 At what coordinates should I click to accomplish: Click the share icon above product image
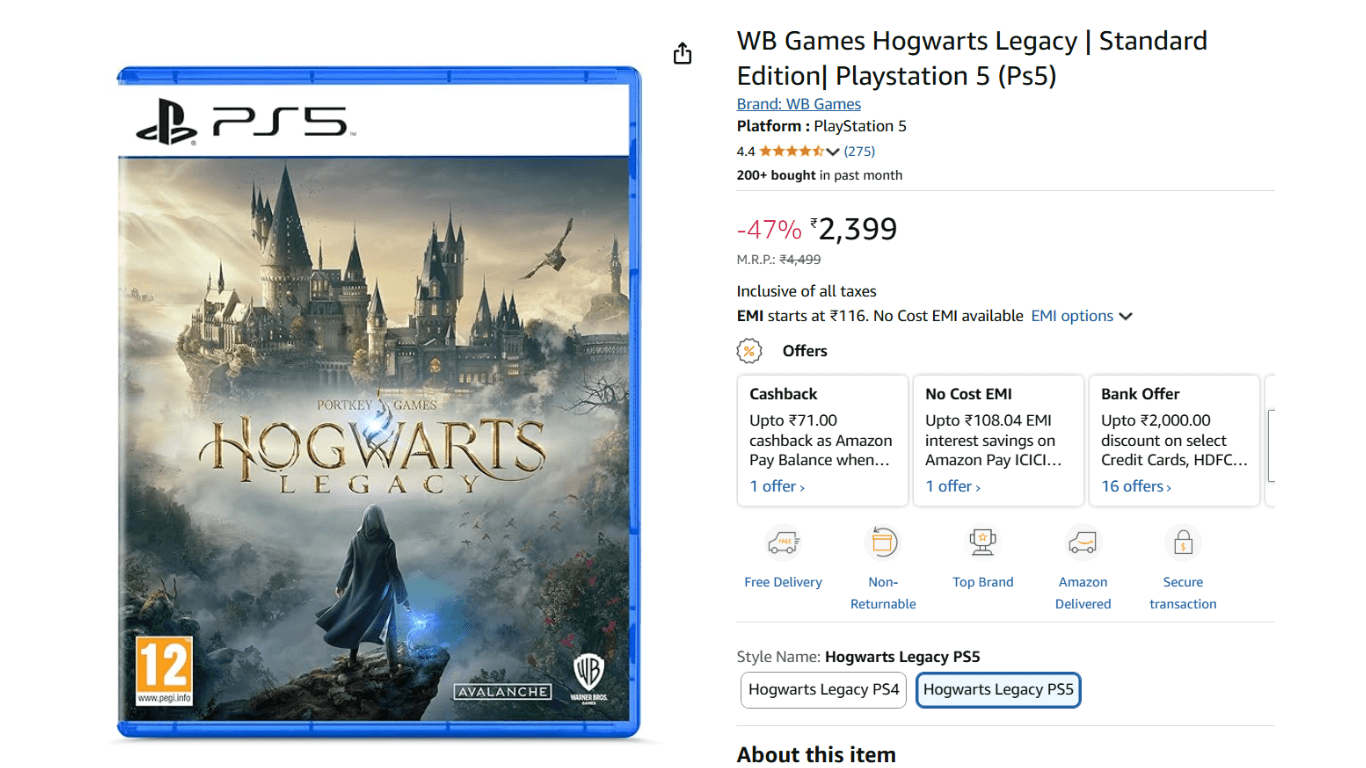pos(682,53)
